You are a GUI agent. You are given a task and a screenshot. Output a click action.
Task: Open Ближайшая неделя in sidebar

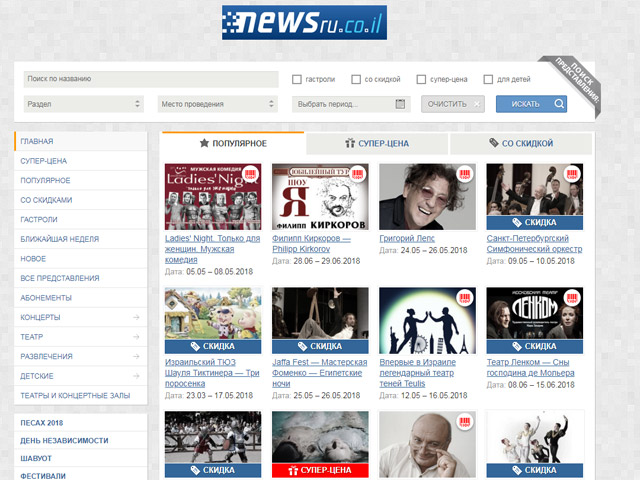click(x=80, y=239)
